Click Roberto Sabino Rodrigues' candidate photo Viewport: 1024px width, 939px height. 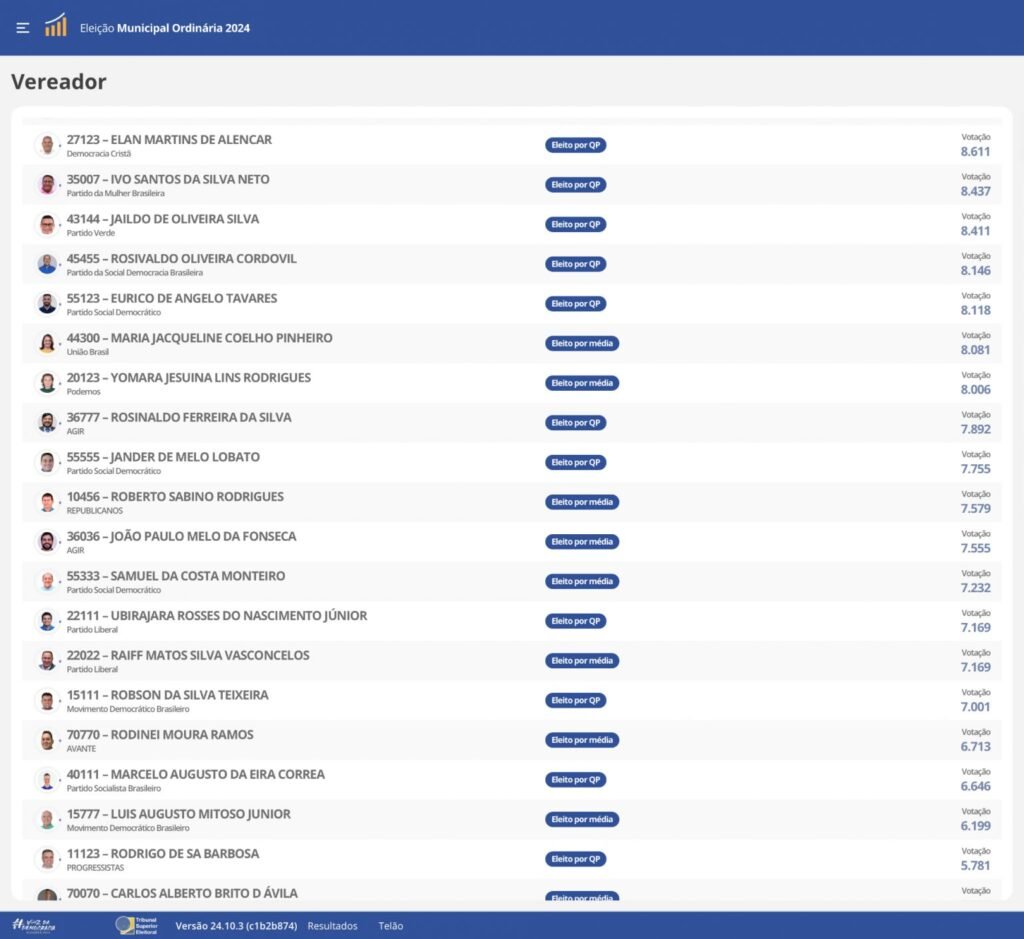tap(47, 502)
